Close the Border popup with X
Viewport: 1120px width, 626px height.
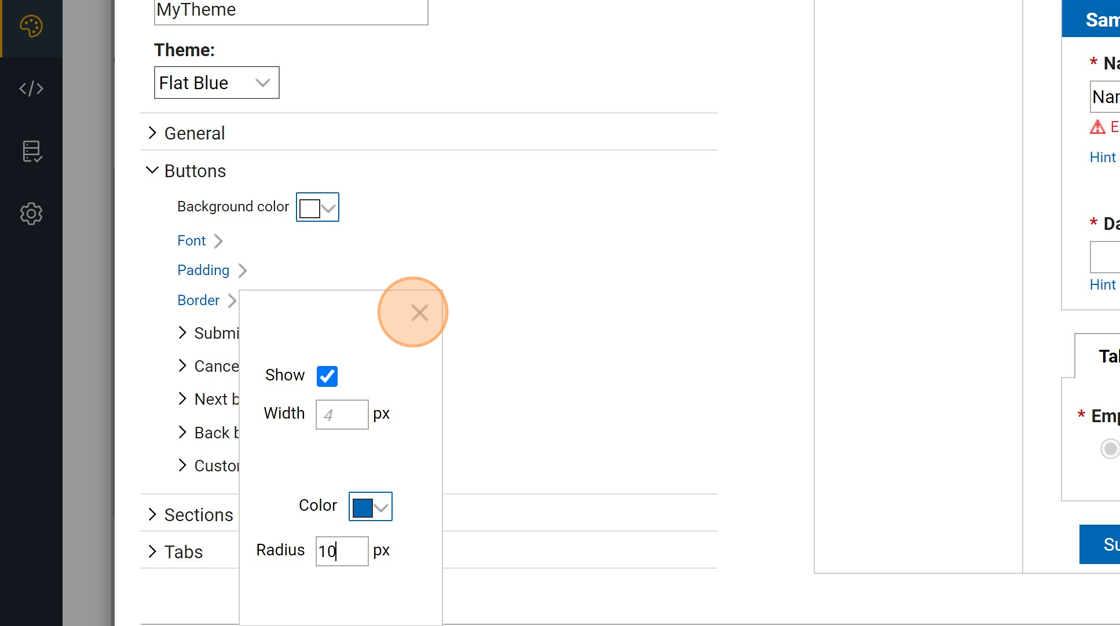(x=419, y=313)
